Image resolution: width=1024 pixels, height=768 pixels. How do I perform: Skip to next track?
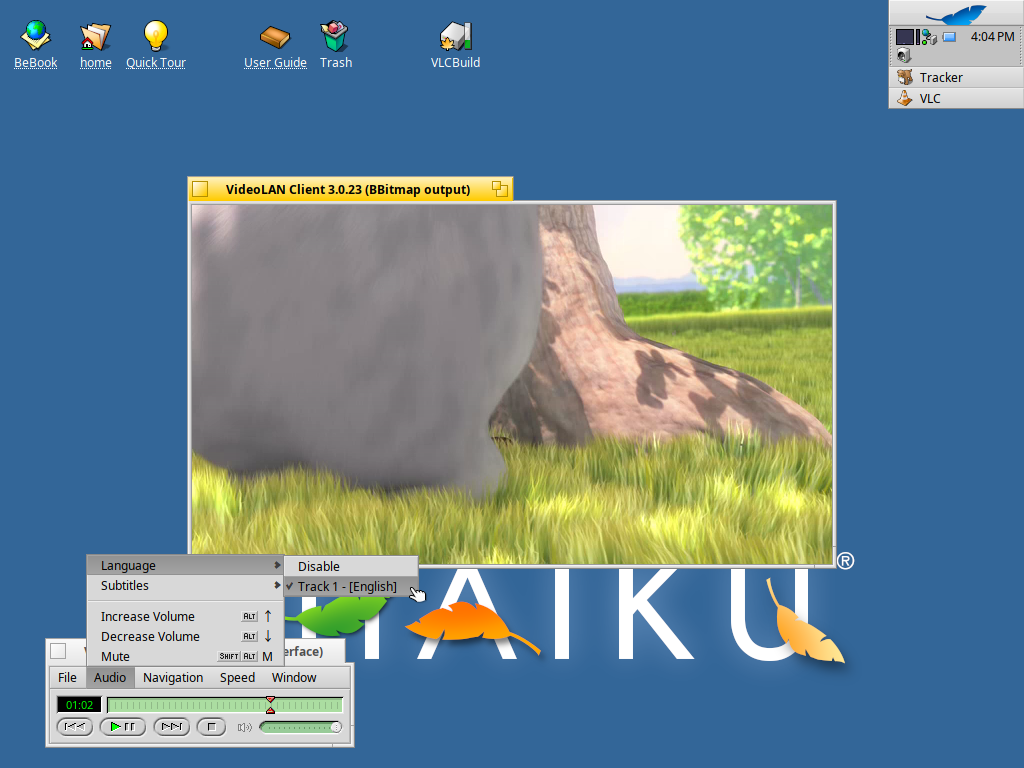(171, 727)
